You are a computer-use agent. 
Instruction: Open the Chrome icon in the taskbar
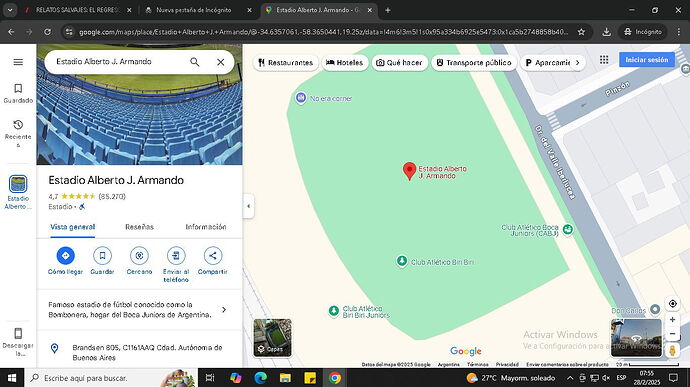click(335, 378)
